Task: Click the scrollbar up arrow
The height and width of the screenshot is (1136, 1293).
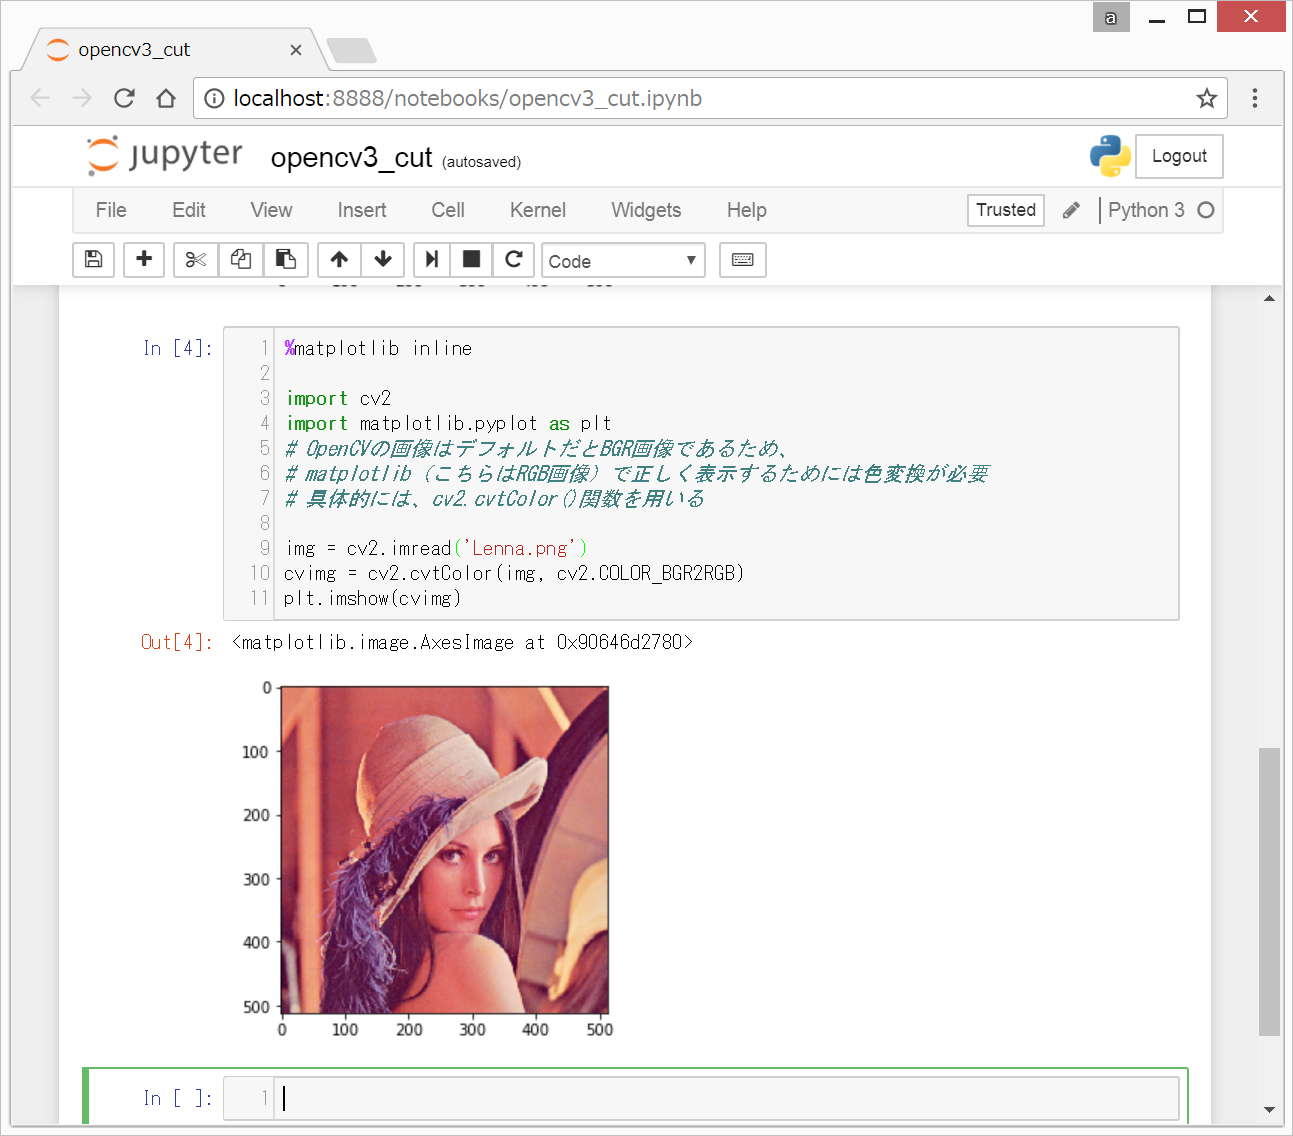Action: 1269,298
